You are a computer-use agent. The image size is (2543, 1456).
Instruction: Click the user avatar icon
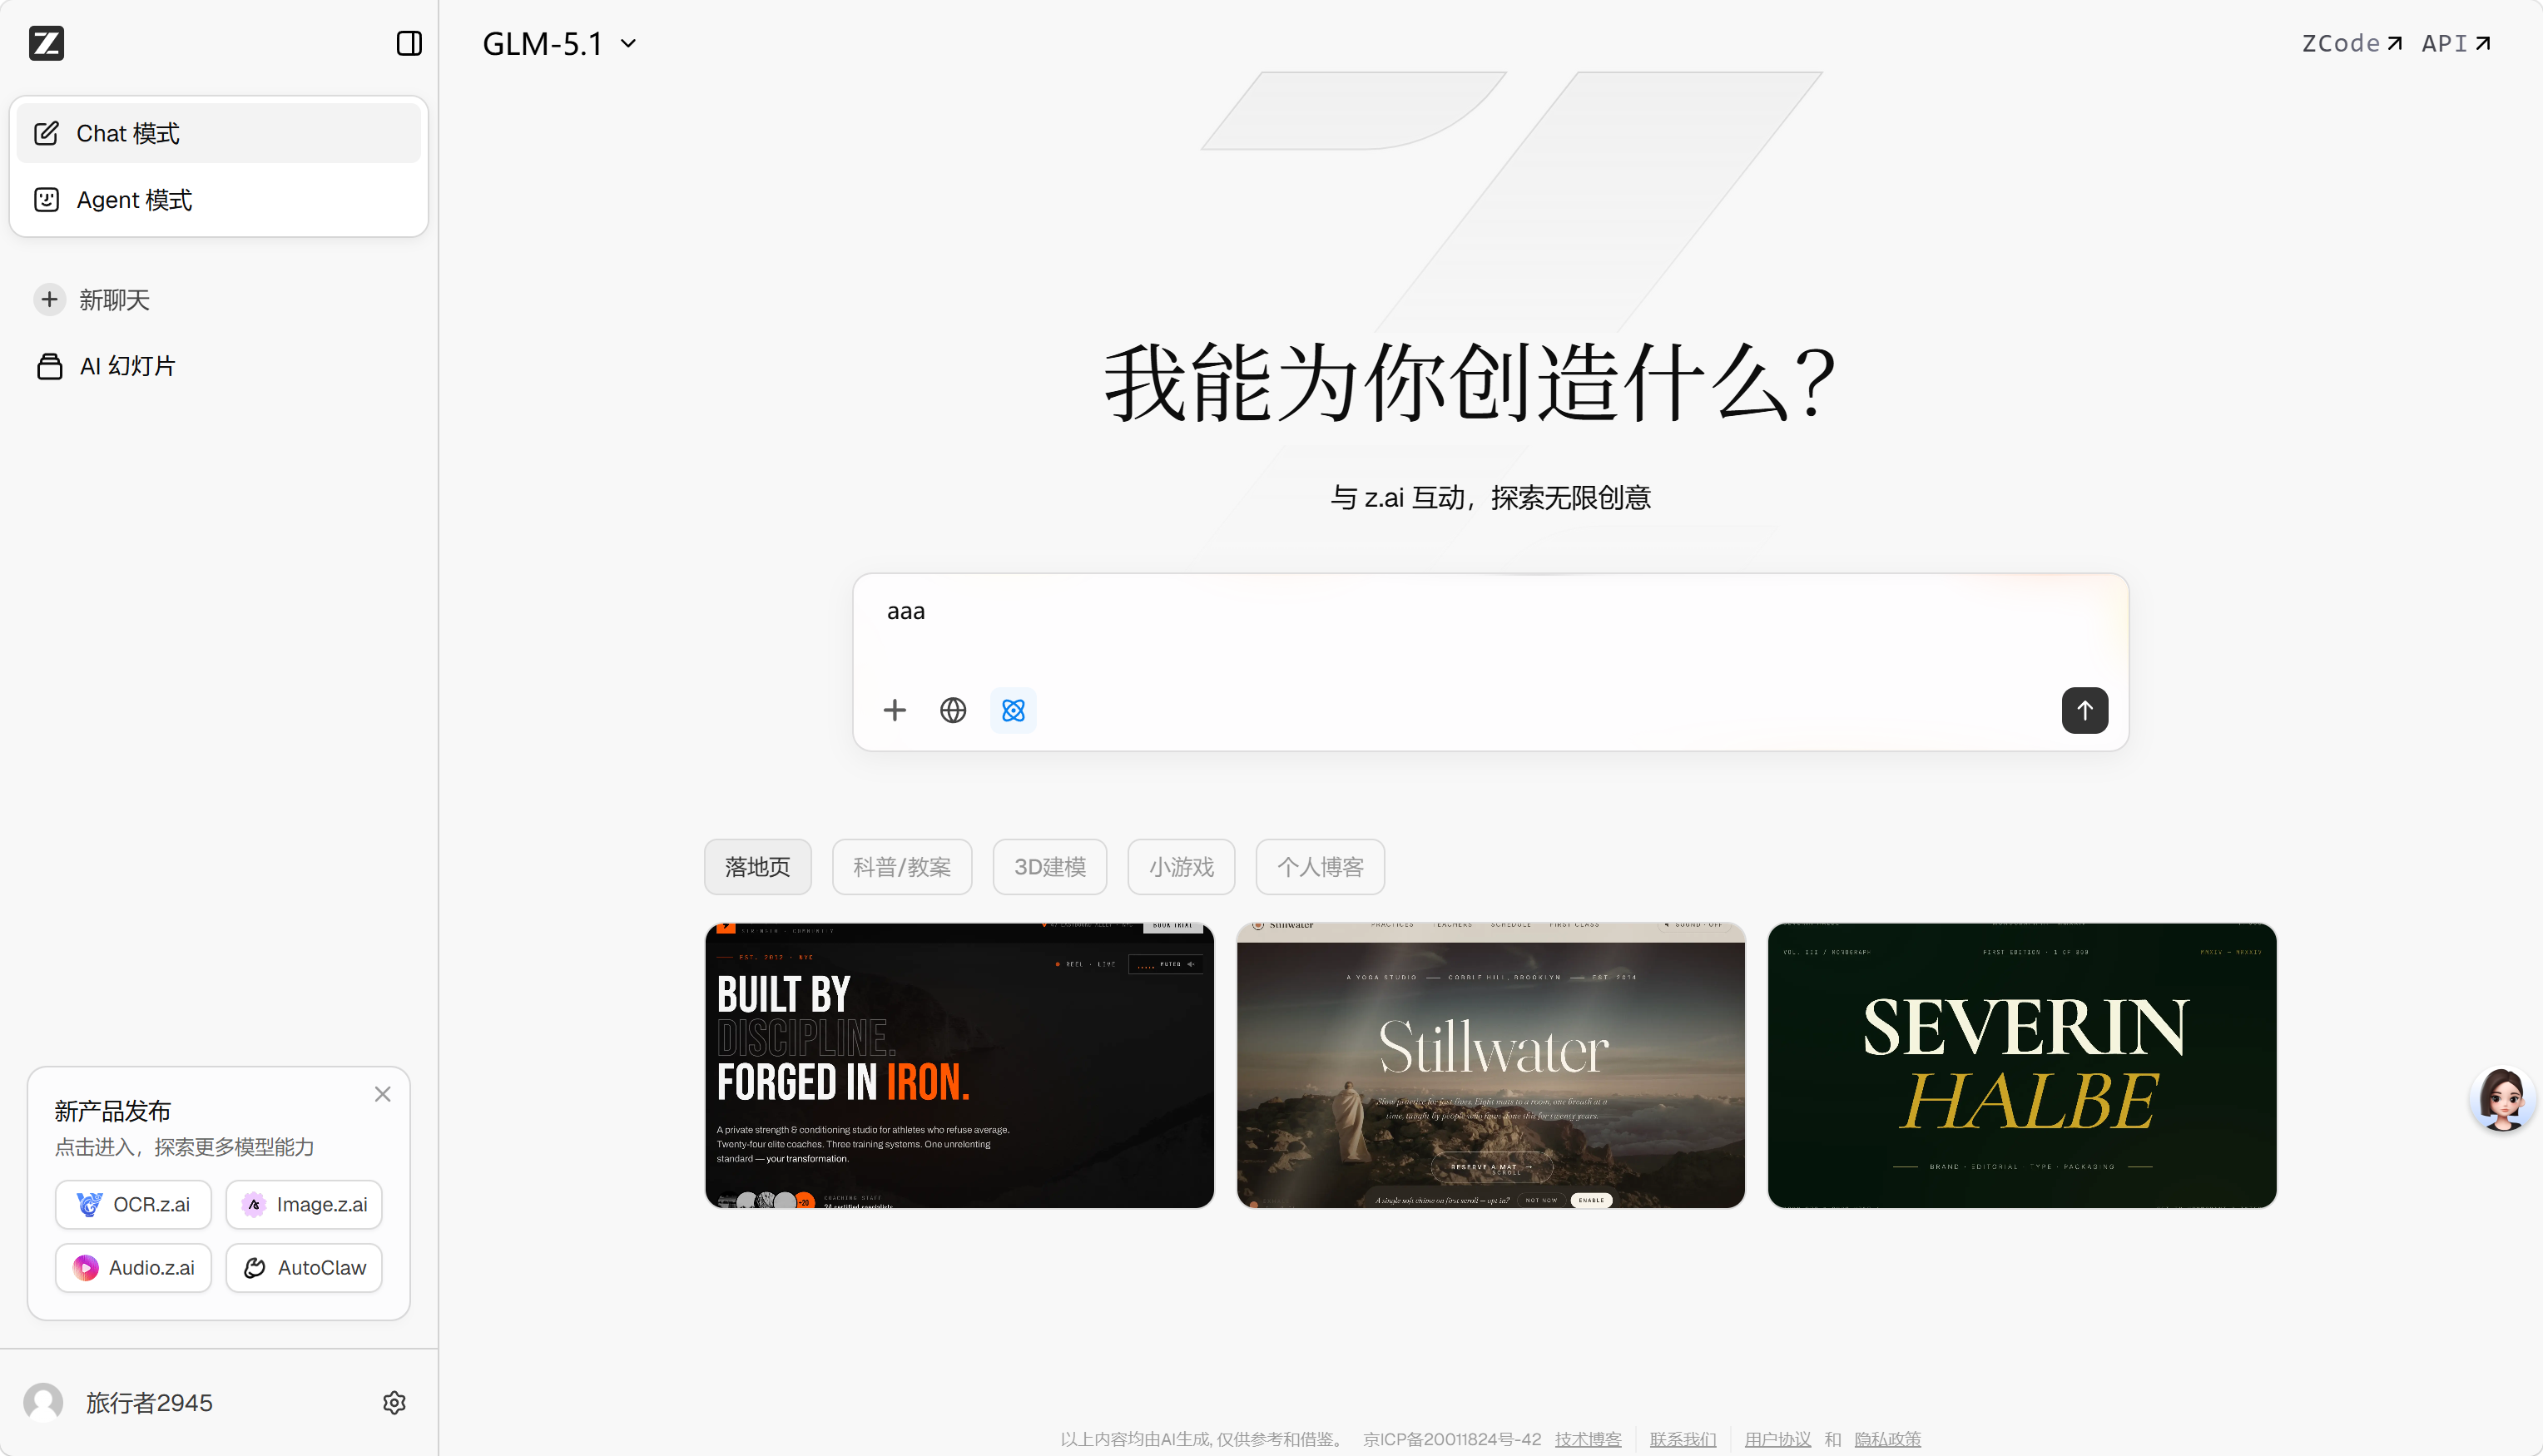(43, 1402)
